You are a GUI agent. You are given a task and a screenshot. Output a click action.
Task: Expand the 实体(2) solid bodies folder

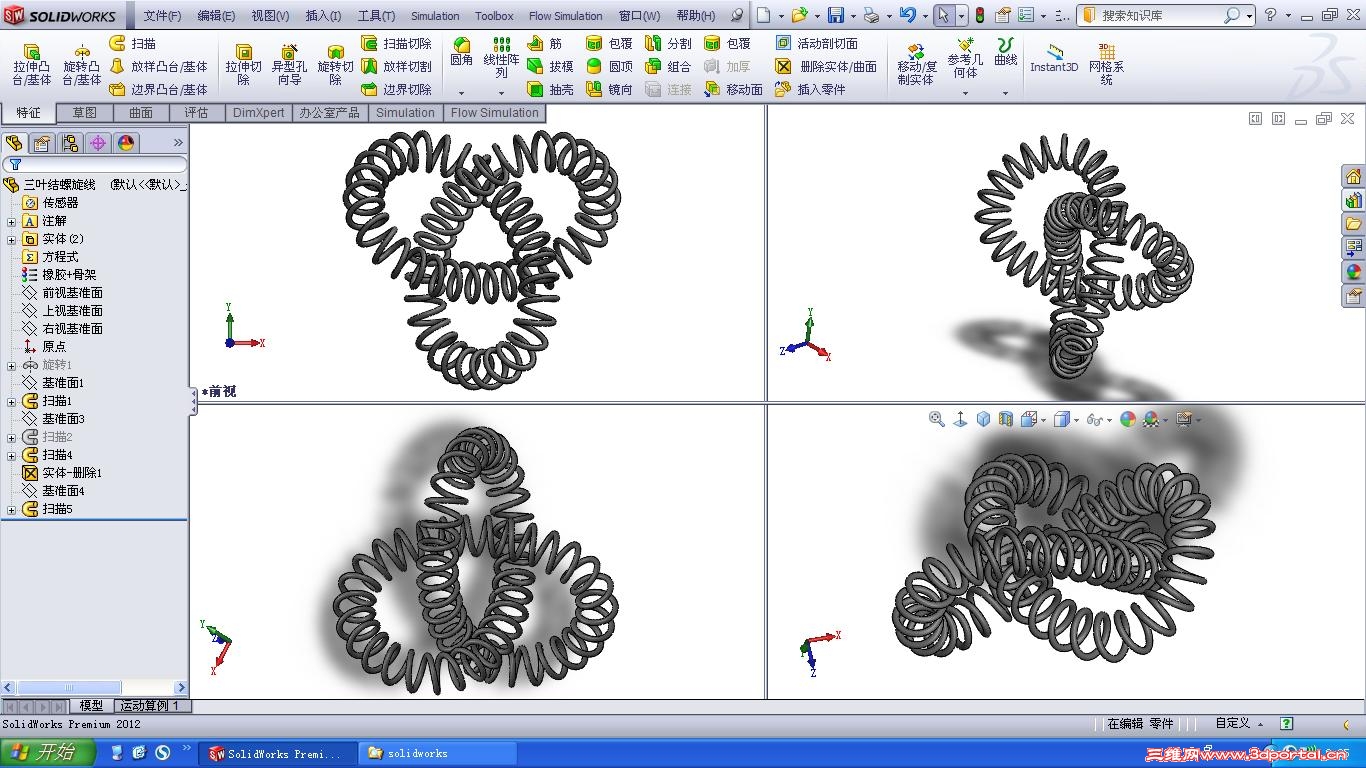(x=11, y=239)
